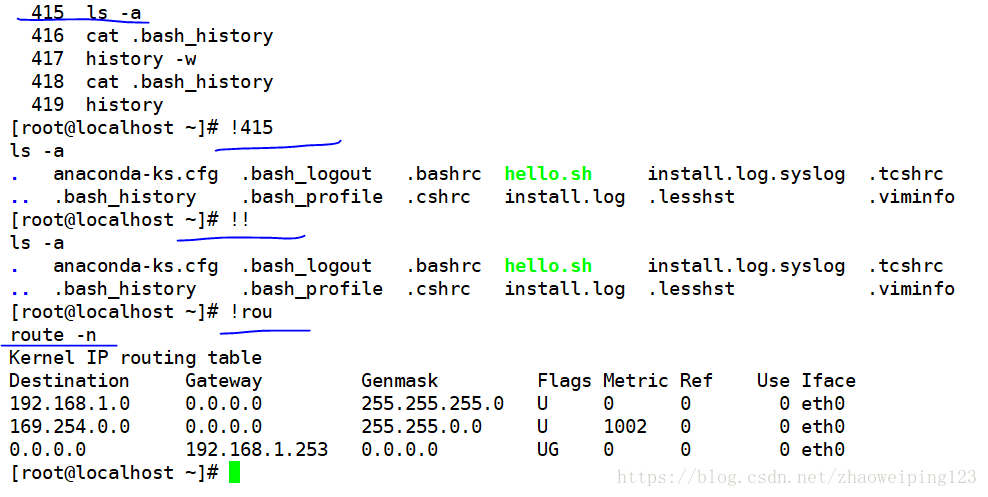The height and width of the screenshot is (497, 988).
Task: Click the green cursor at the last prompt
Action: click(x=234, y=472)
